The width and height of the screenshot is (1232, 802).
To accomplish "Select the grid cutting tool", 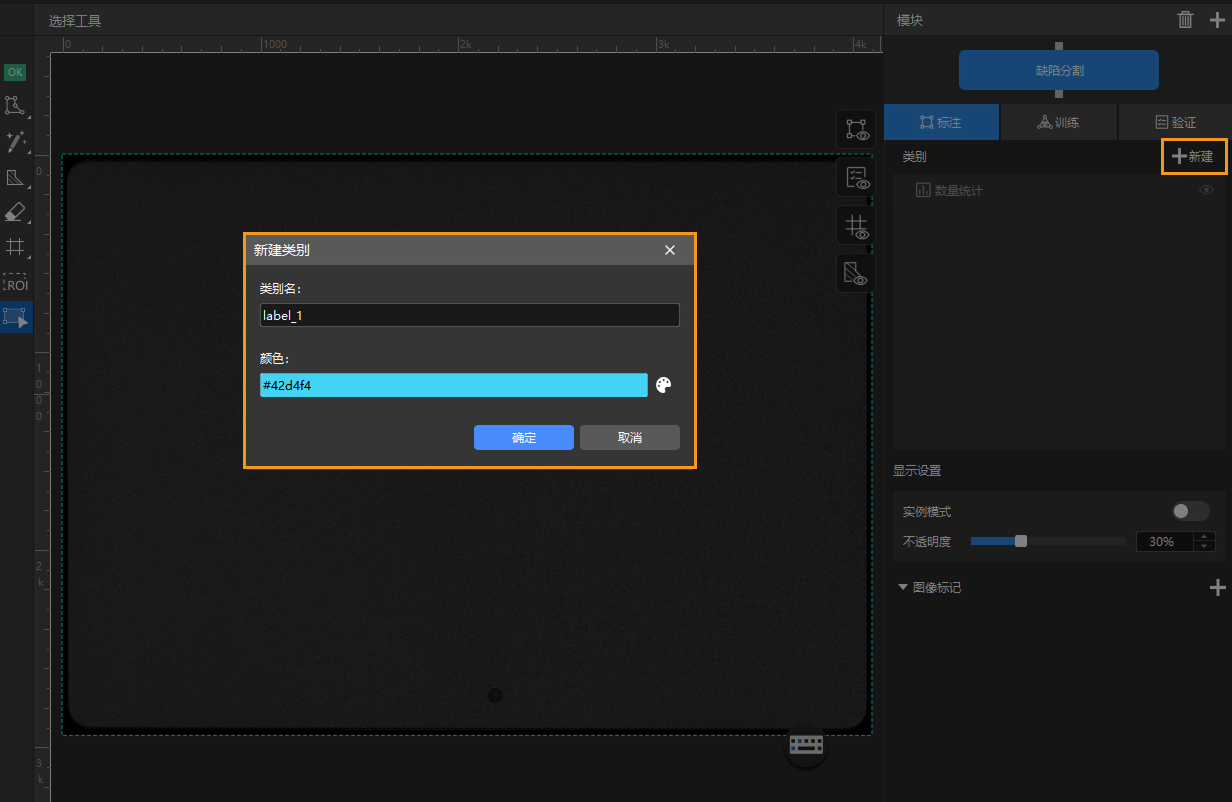I will click(15, 247).
